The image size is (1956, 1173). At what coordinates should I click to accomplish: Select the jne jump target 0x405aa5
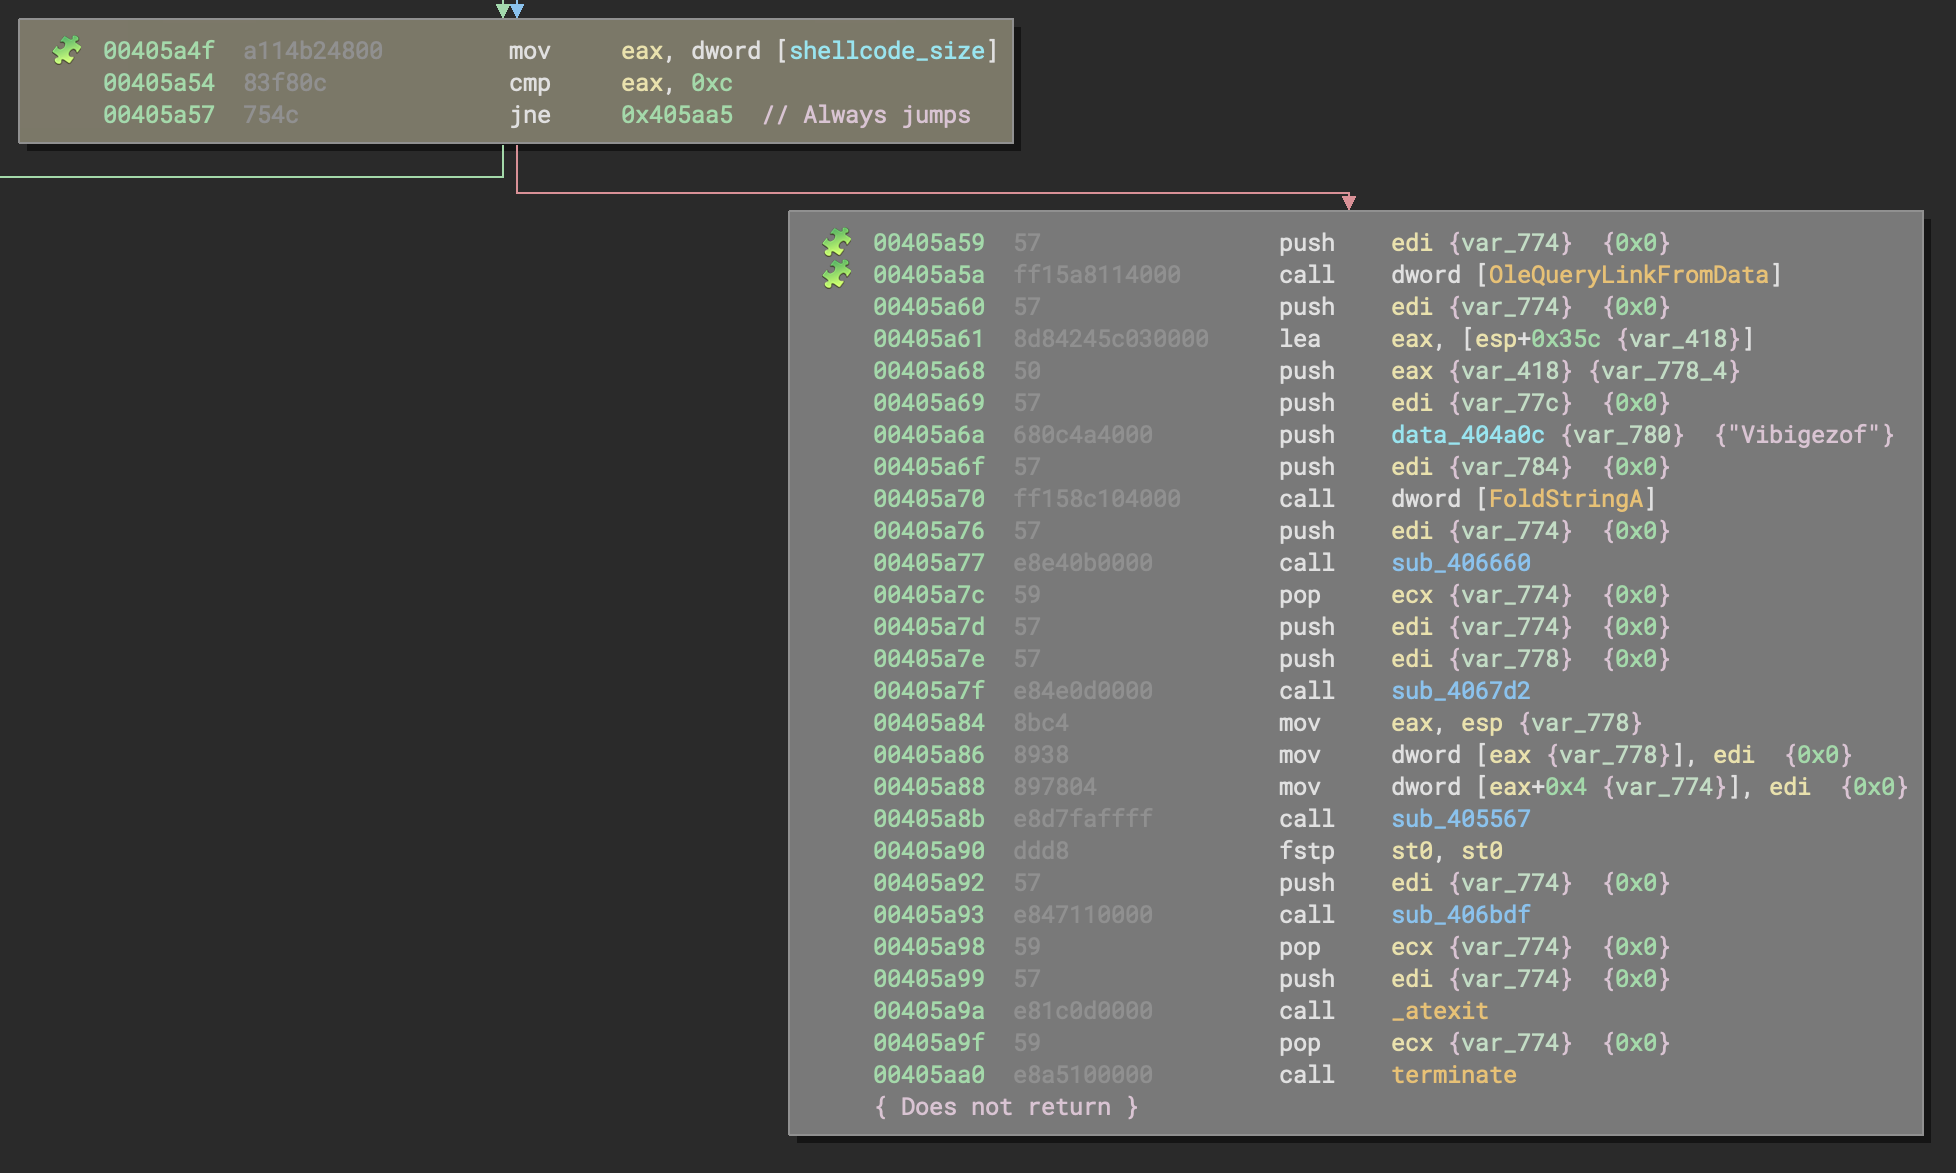[x=675, y=115]
